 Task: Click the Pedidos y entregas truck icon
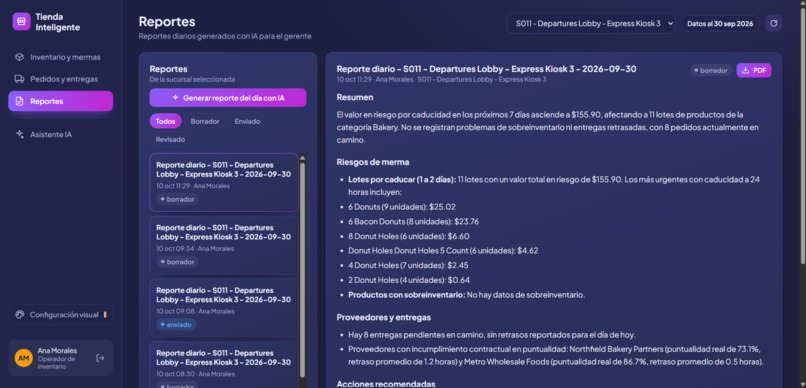(19, 79)
